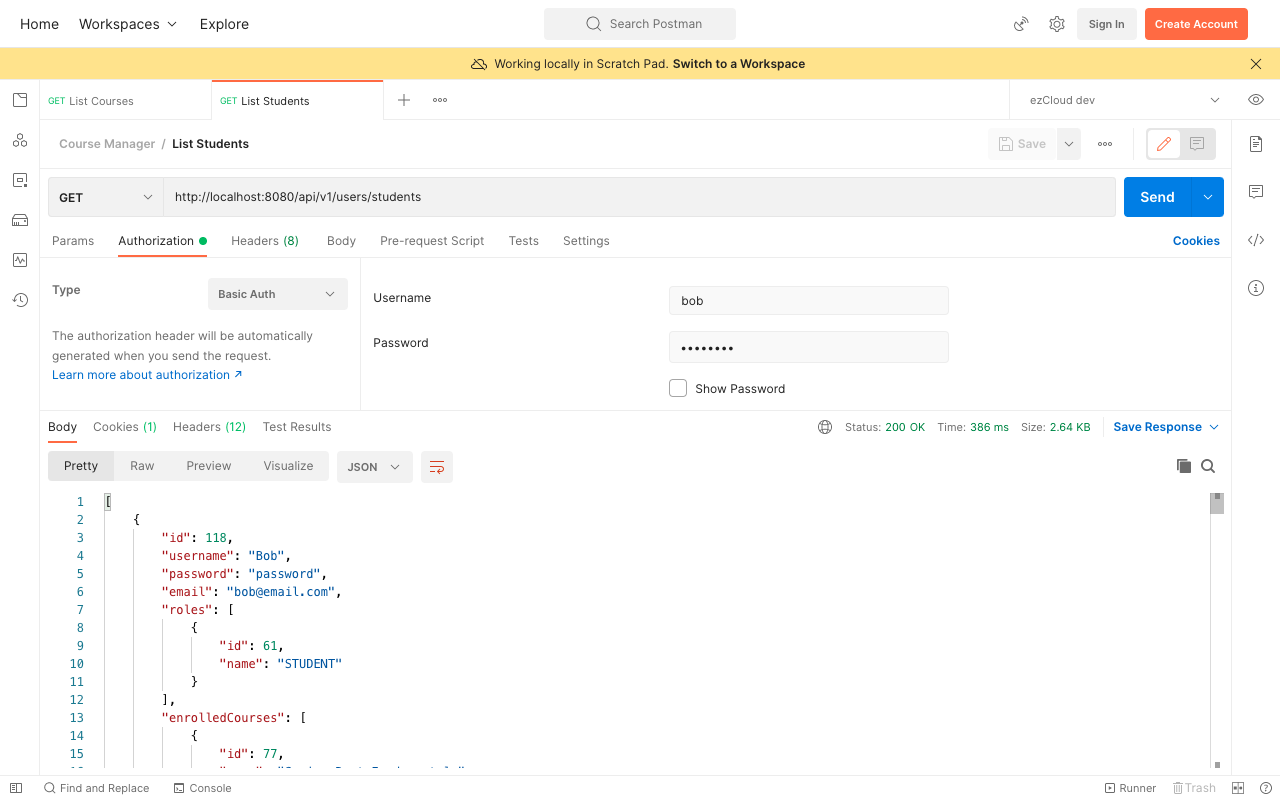Switch to edit mode pencil icon
1280x800 pixels.
pyautogui.click(x=1164, y=144)
